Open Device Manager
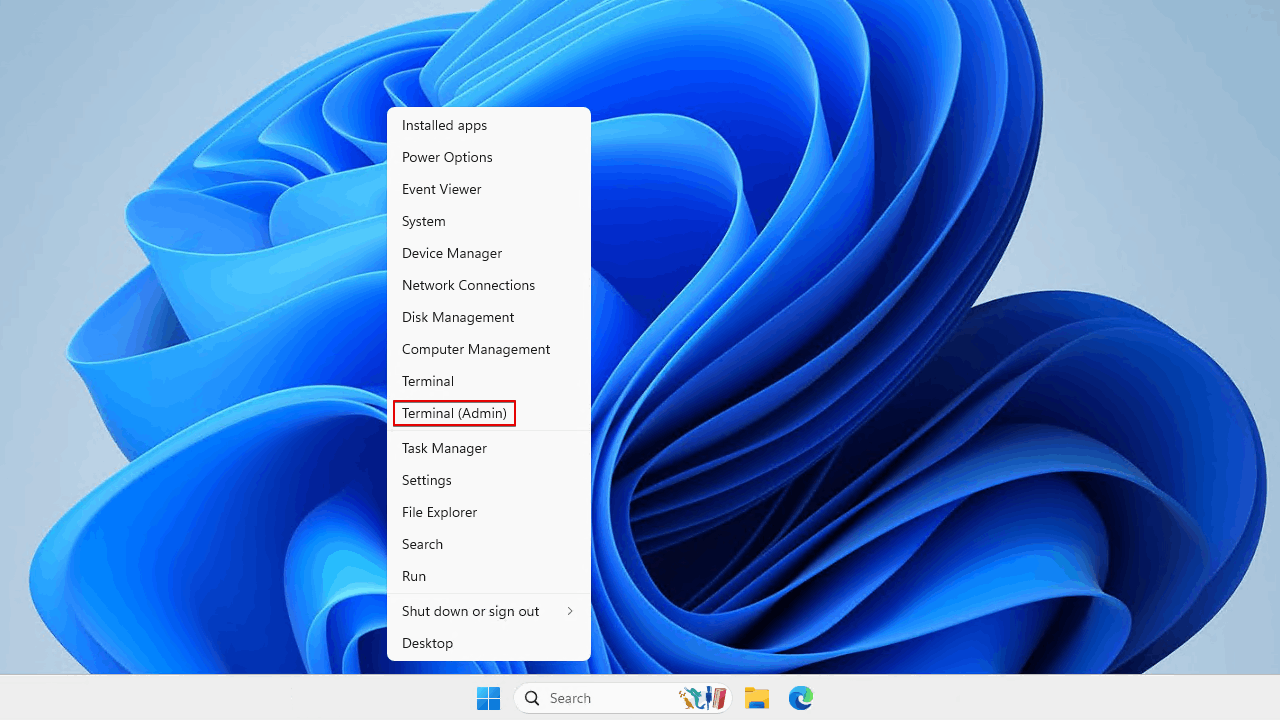Screen dimensions: 1280x720 tap(452, 253)
